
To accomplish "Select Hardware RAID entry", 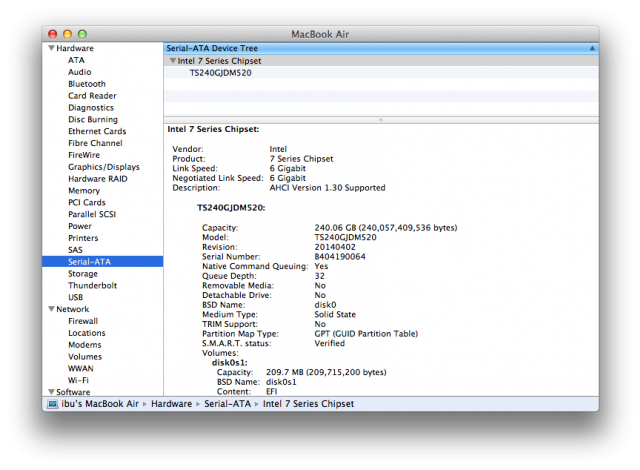I will click(x=98, y=179).
